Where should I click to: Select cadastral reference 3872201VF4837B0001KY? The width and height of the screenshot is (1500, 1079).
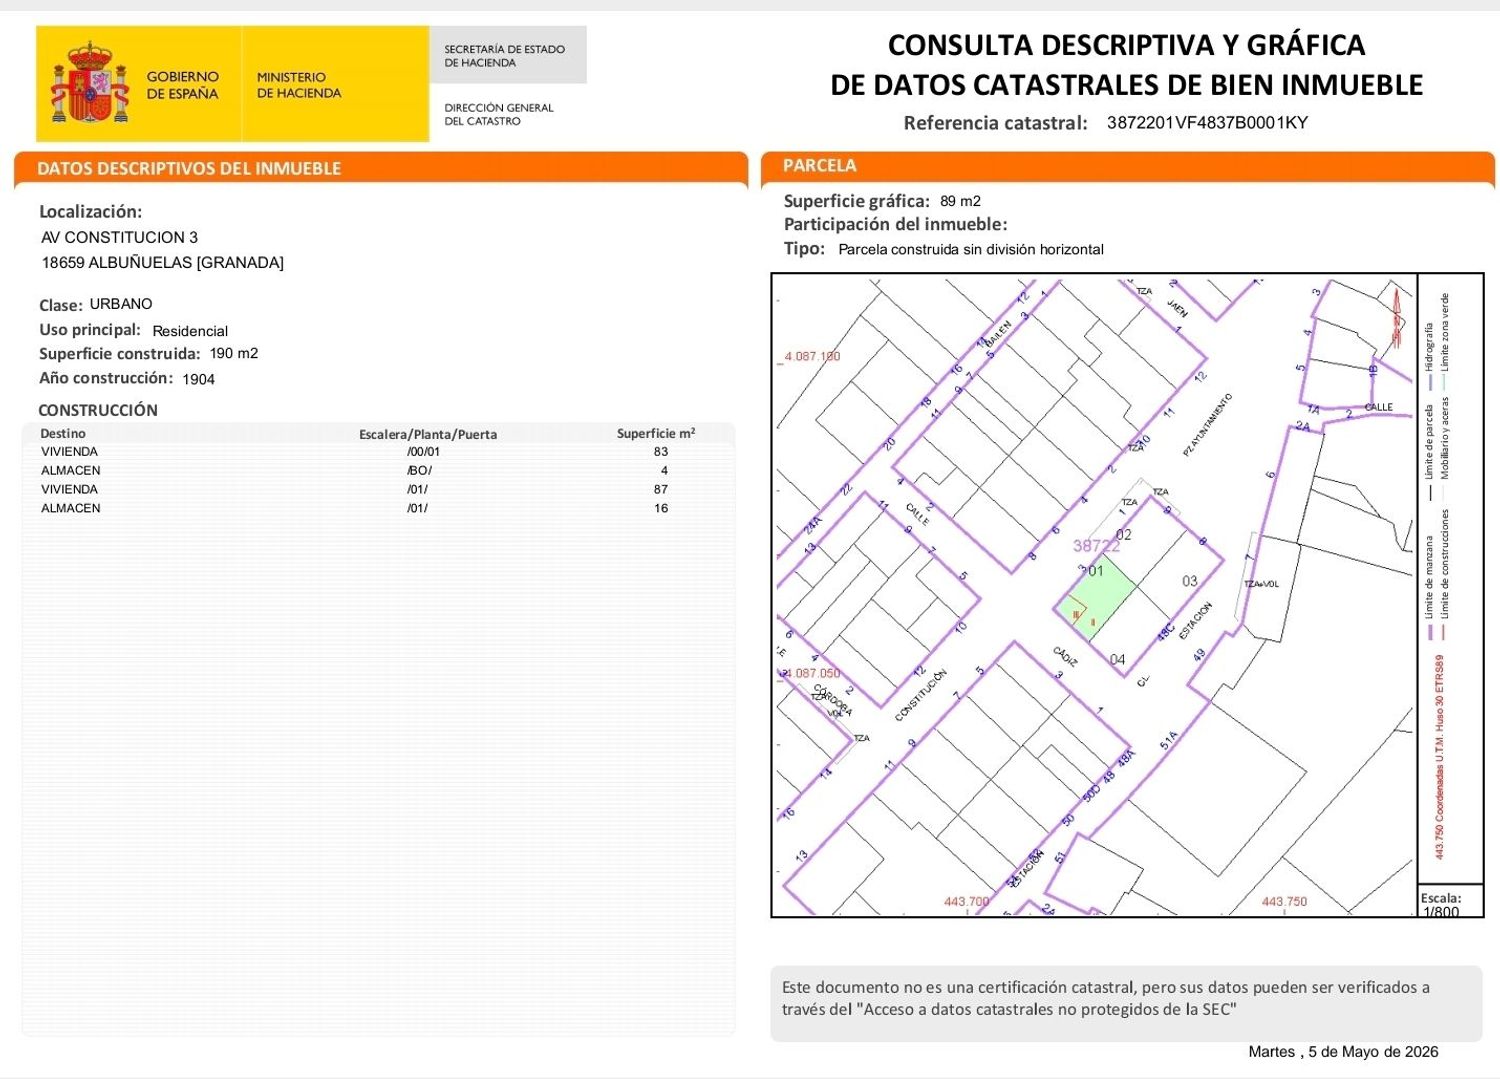tap(1207, 123)
